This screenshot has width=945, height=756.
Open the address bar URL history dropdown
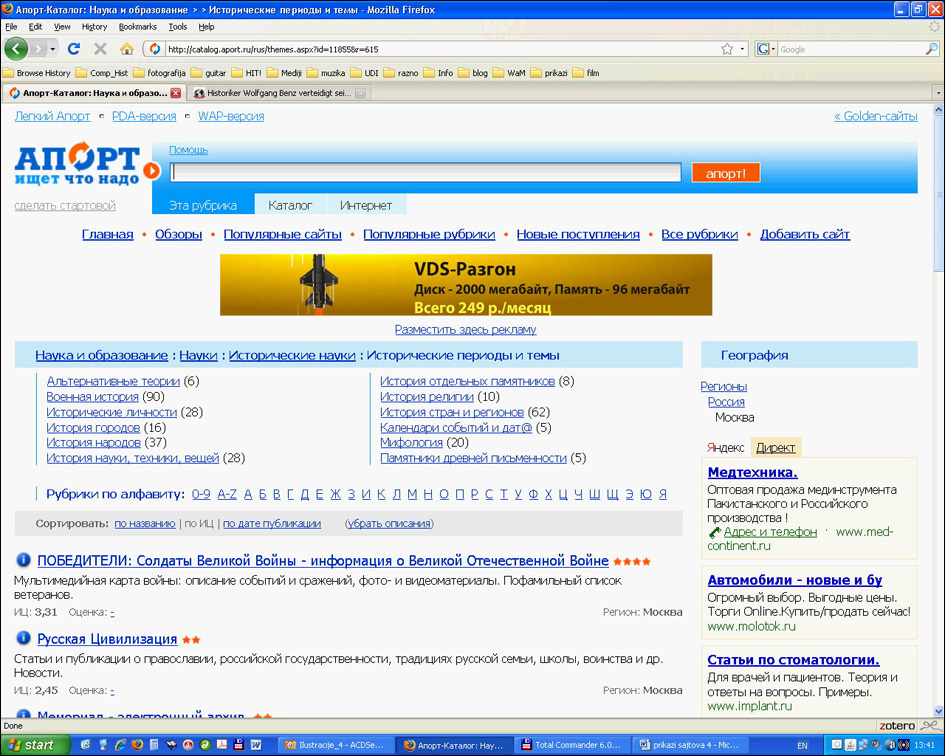(742, 48)
